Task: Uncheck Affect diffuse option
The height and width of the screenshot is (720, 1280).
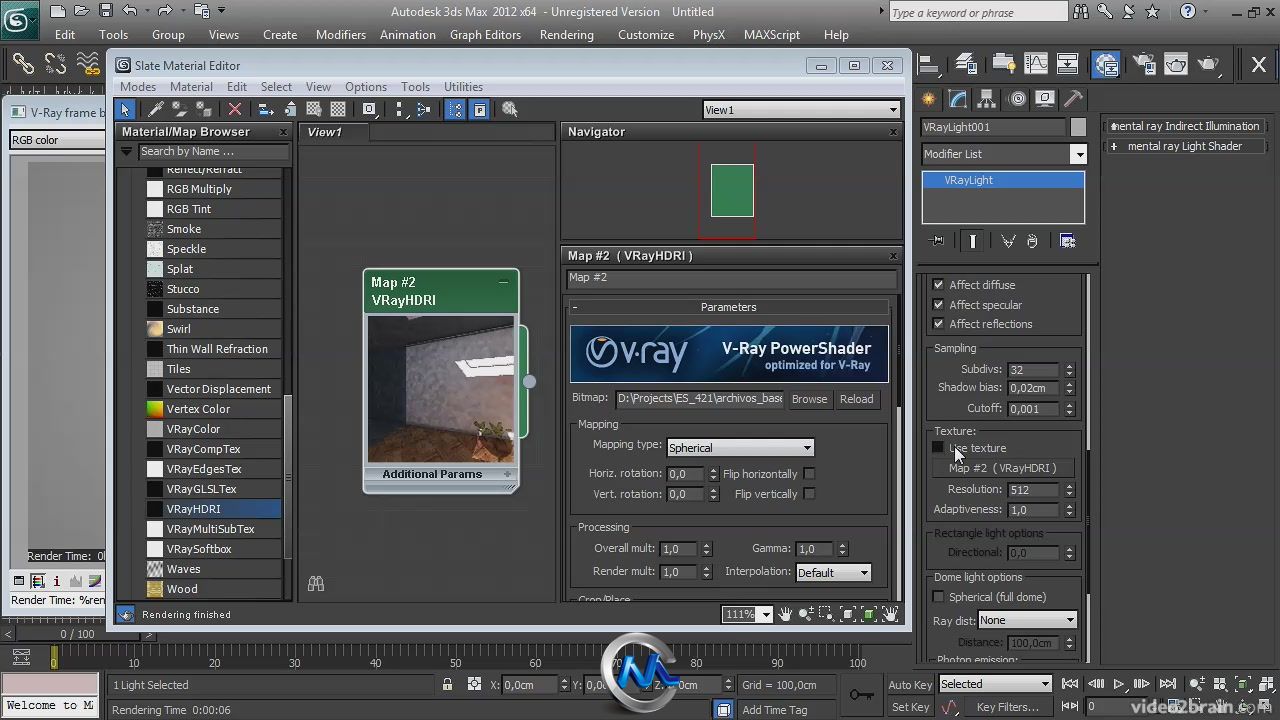Action: click(x=938, y=285)
